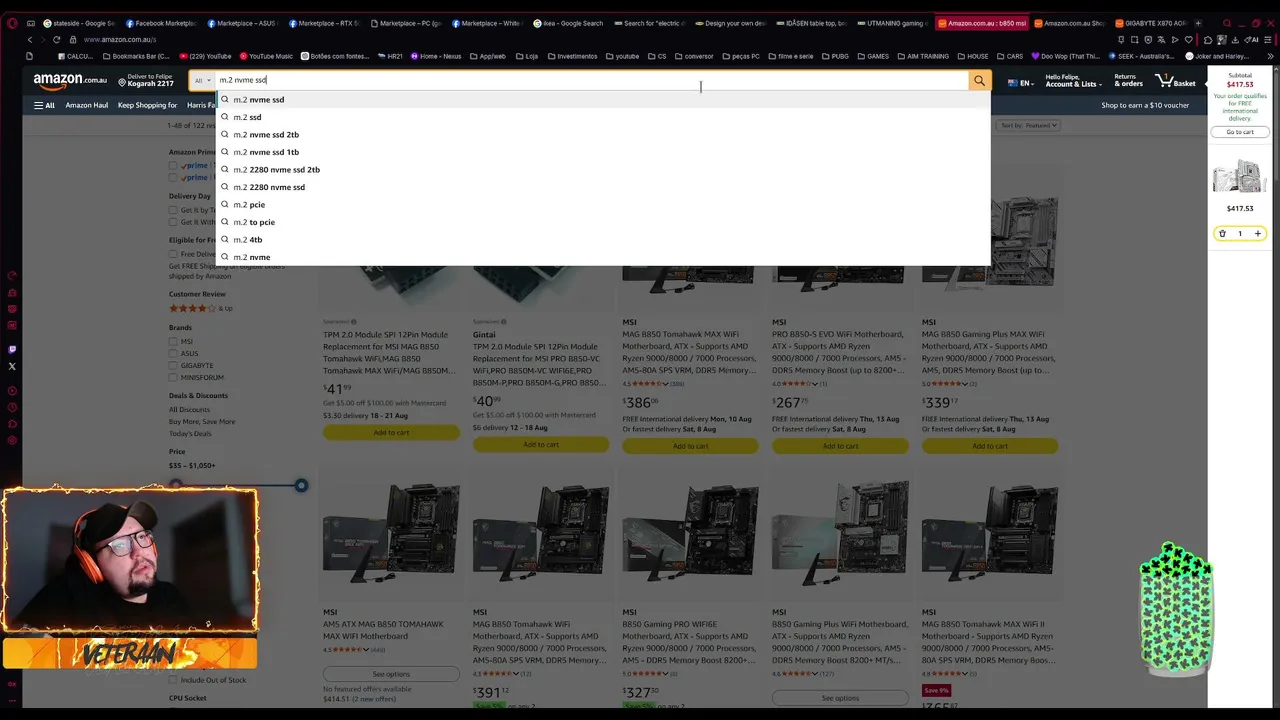Tick the ASUS brand checkbox
The image size is (1280, 720).
[x=173, y=354]
